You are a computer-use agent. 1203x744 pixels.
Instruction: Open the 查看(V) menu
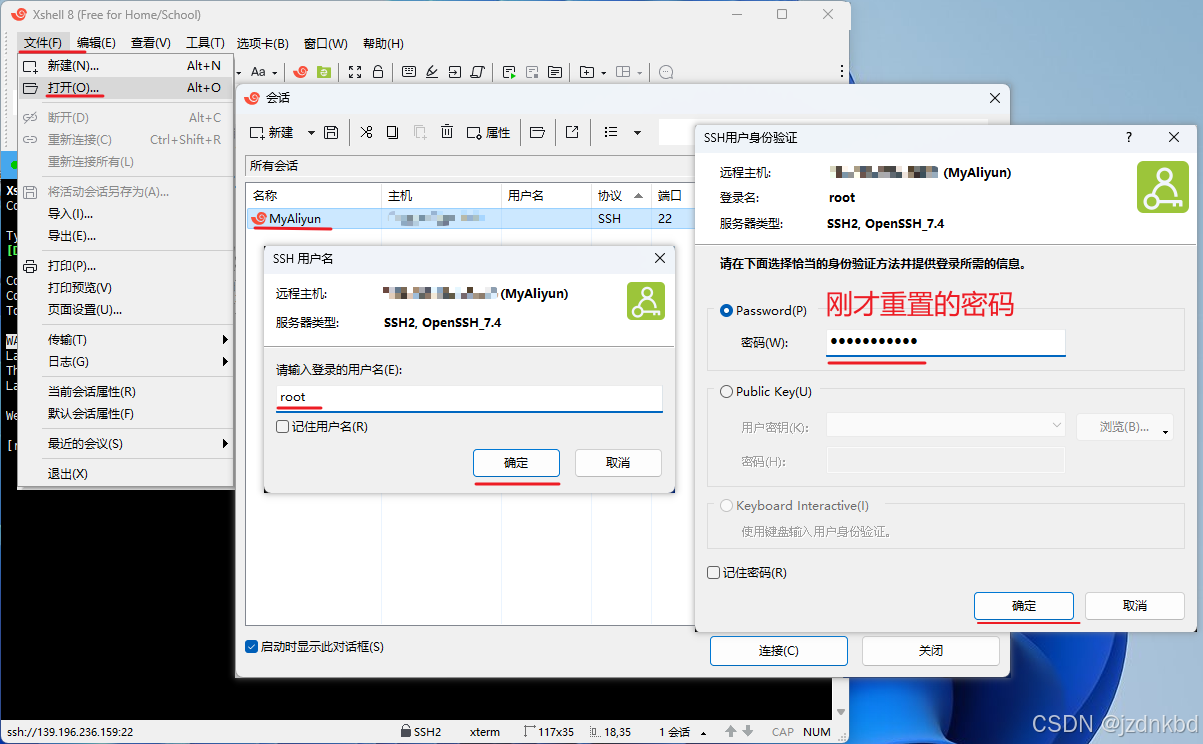[x=150, y=43]
